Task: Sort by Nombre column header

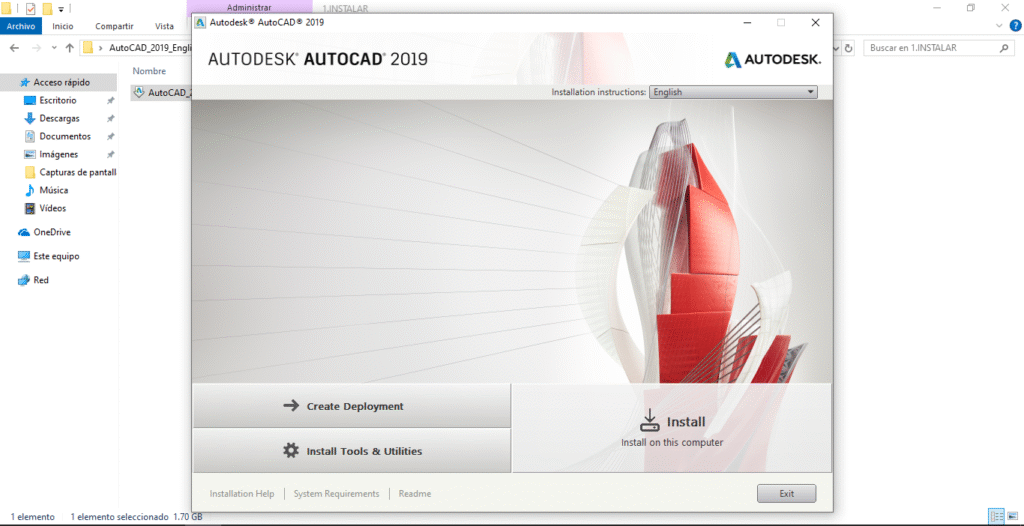Action: (x=149, y=71)
